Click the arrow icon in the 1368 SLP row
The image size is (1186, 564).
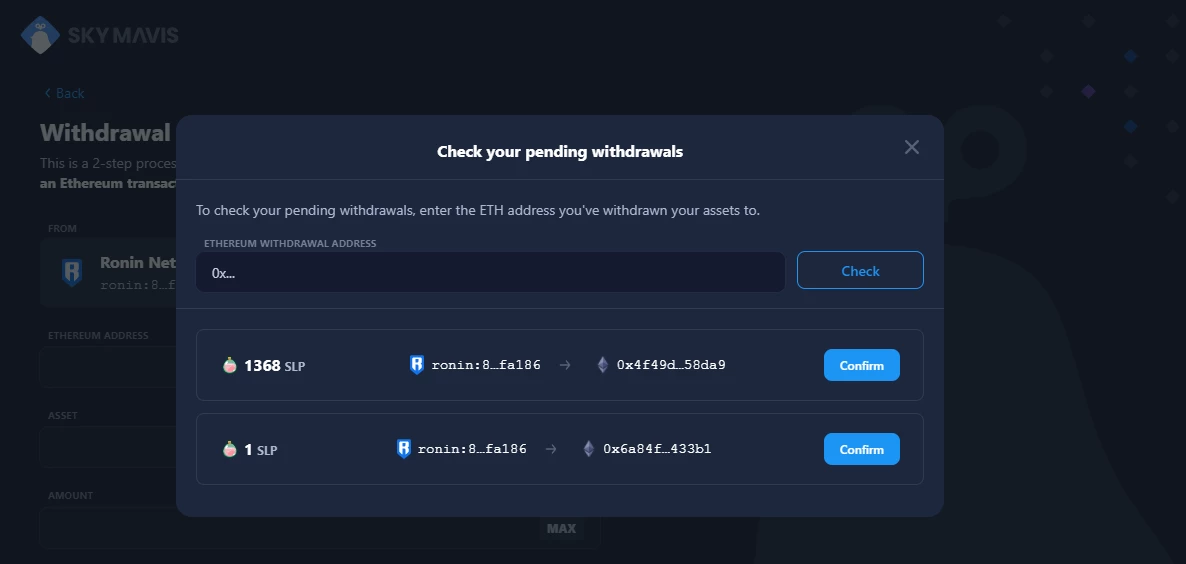(x=565, y=365)
